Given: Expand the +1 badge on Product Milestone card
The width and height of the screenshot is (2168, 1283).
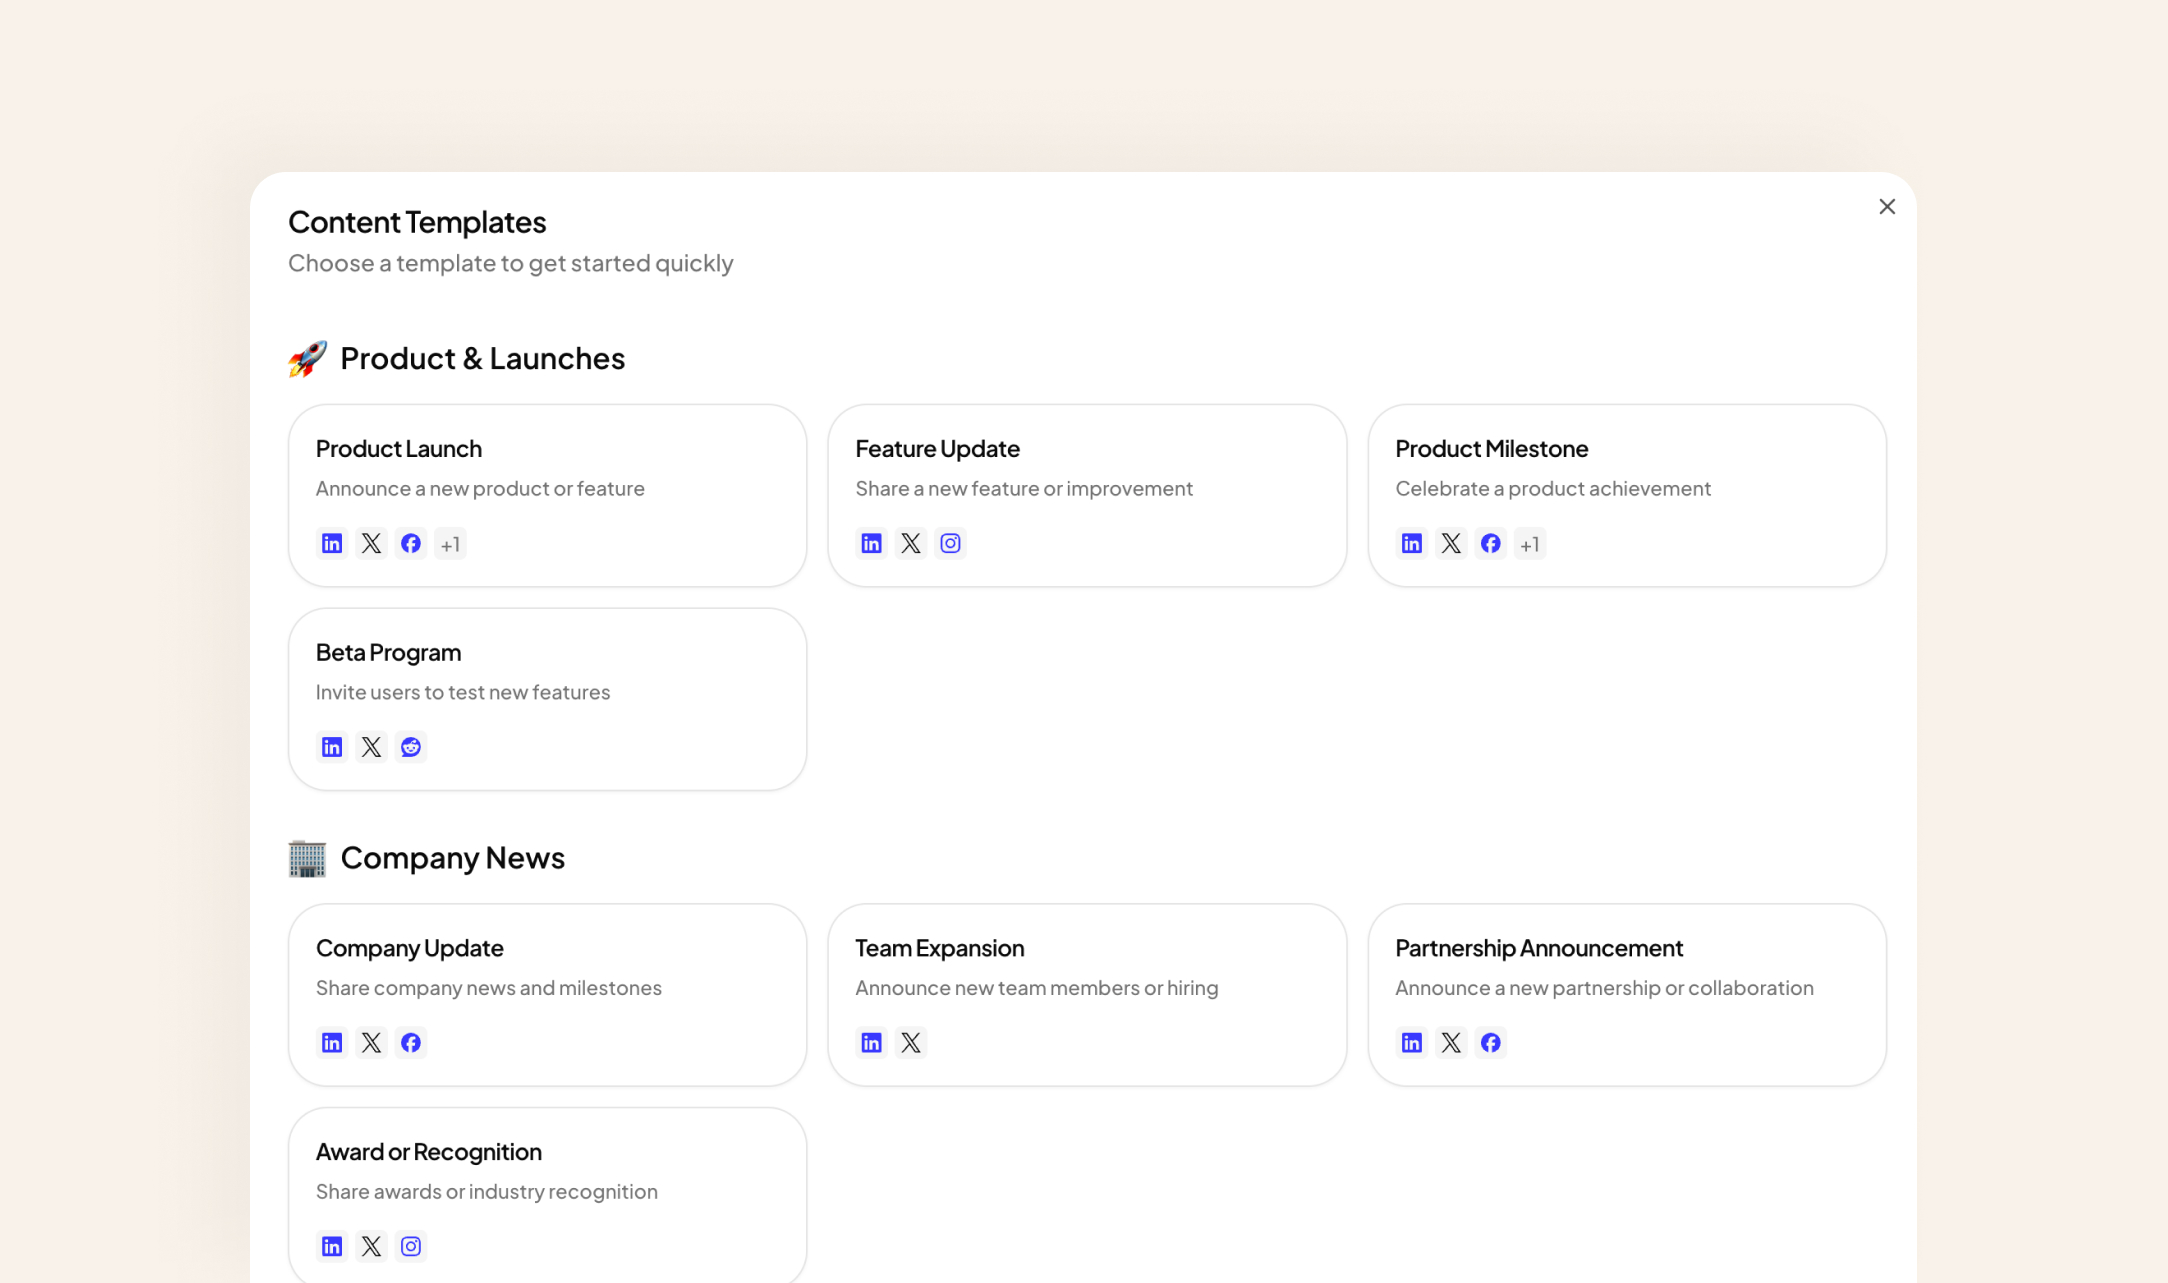Looking at the screenshot, I should [x=1530, y=543].
